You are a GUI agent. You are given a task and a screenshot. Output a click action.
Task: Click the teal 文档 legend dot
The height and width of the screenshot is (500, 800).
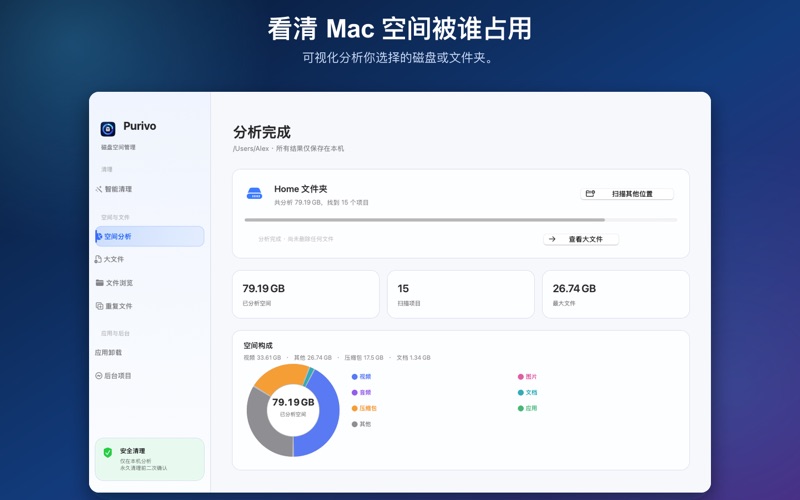[x=520, y=392]
